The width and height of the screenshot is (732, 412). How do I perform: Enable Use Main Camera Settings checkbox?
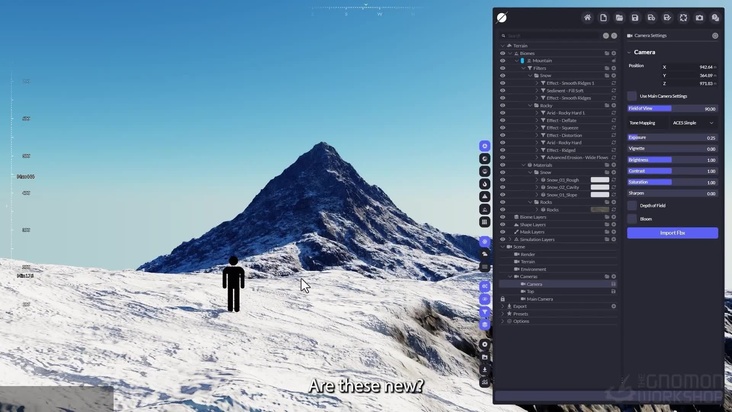click(632, 96)
